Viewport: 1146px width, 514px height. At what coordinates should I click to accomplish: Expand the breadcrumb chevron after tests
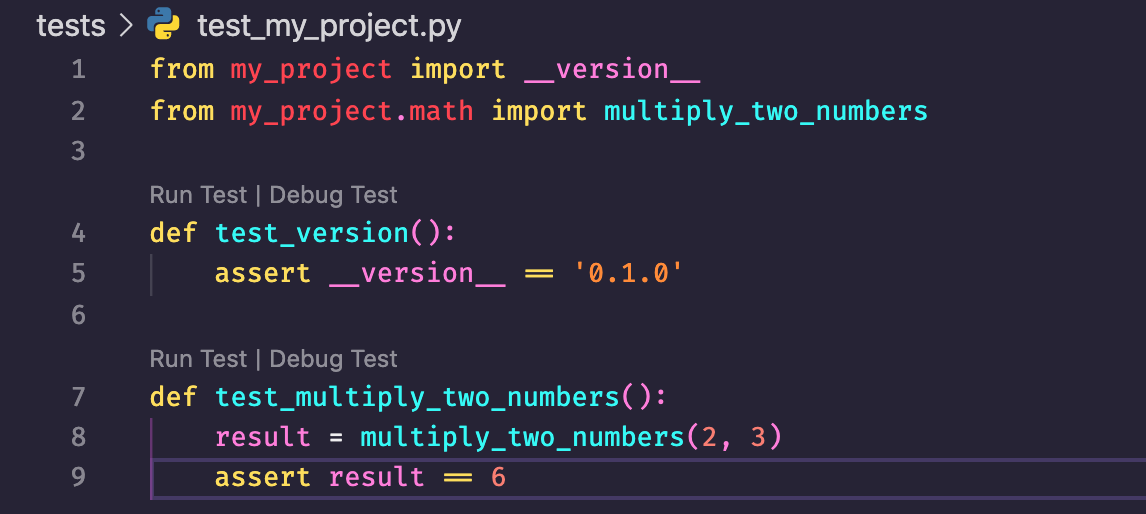click(126, 27)
